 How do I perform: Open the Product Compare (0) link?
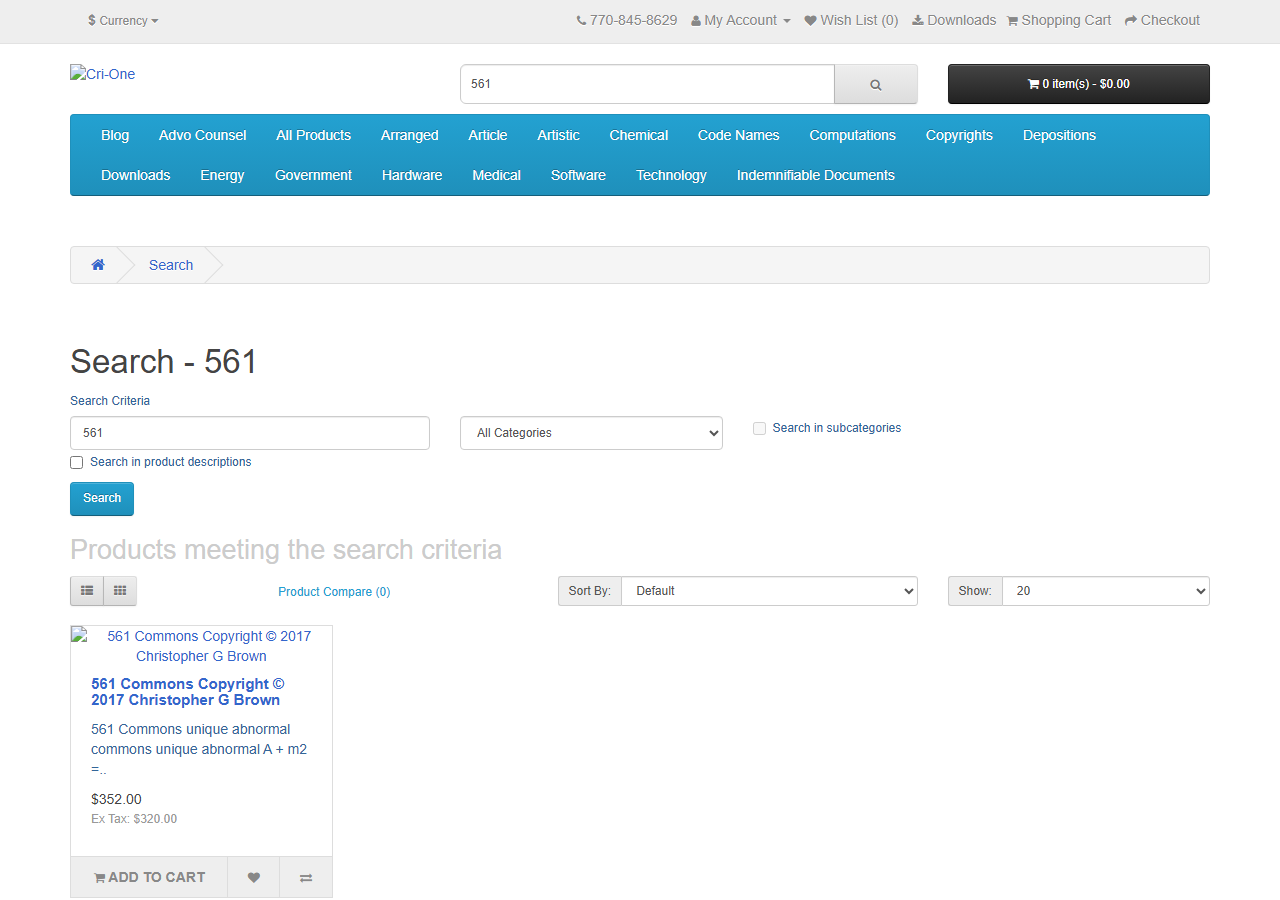(x=334, y=592)
